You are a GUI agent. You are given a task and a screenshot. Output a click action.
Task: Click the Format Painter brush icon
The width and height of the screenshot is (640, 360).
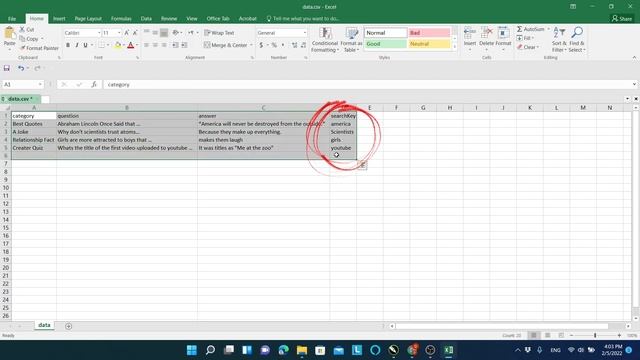(22, 48)
